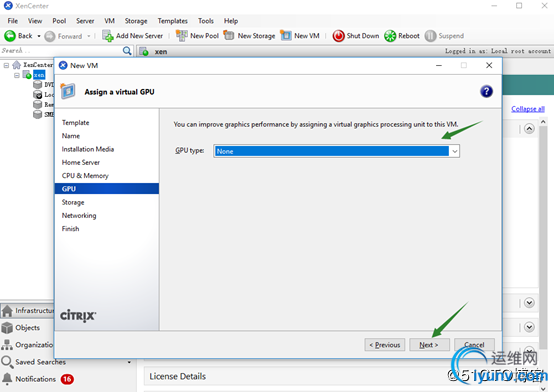Viewport: 554px width, 392px height.
Task: Open the Help menu
Action: point(231,21)
